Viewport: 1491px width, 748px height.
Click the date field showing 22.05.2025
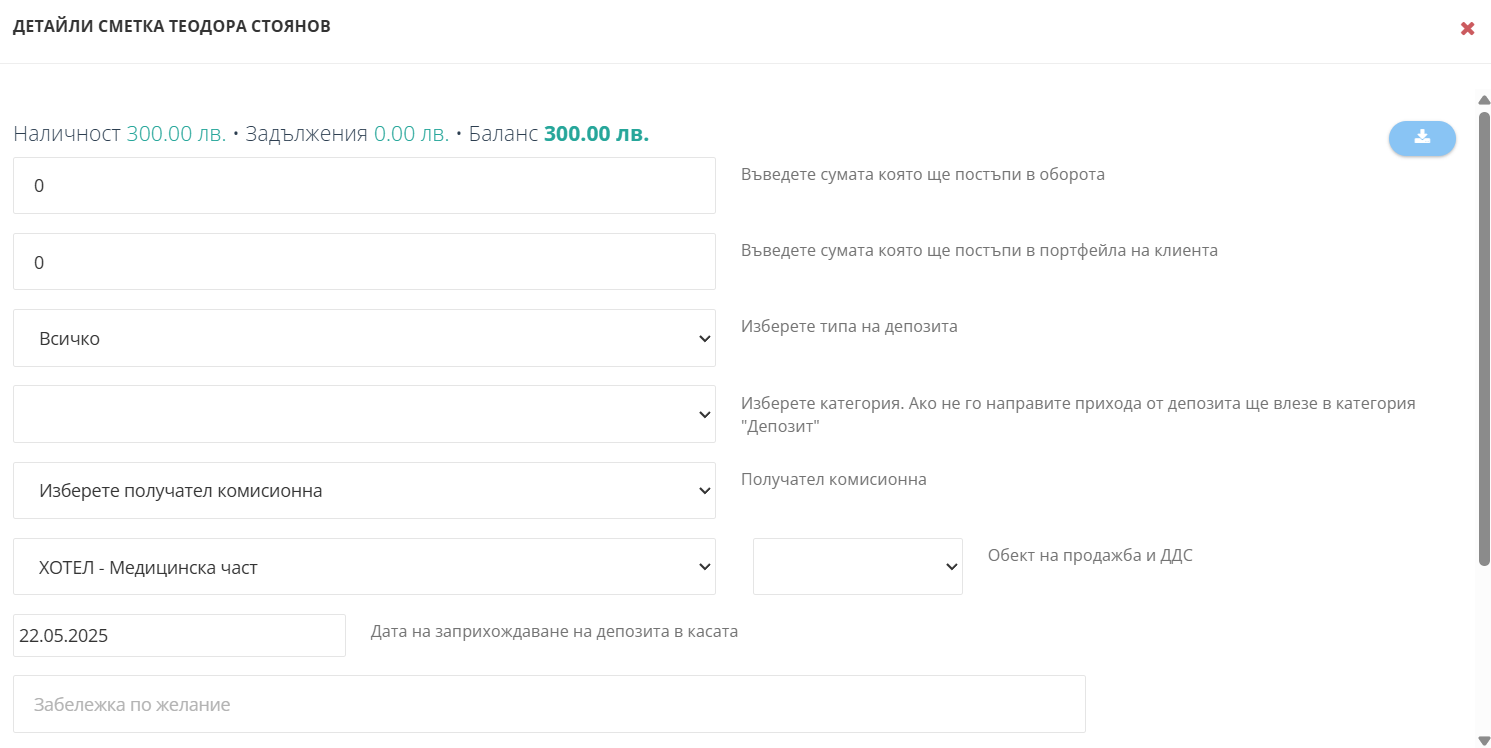click(x=179, y=635)
